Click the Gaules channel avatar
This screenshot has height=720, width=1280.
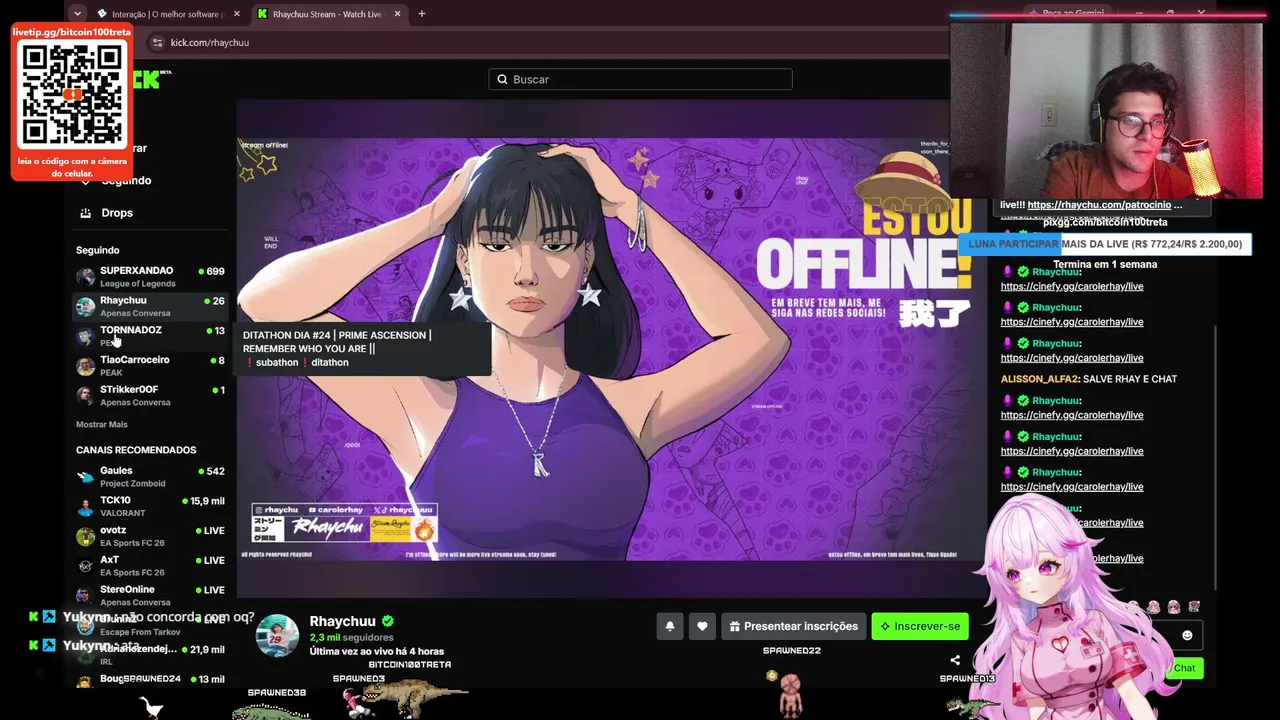coord(86,477)
